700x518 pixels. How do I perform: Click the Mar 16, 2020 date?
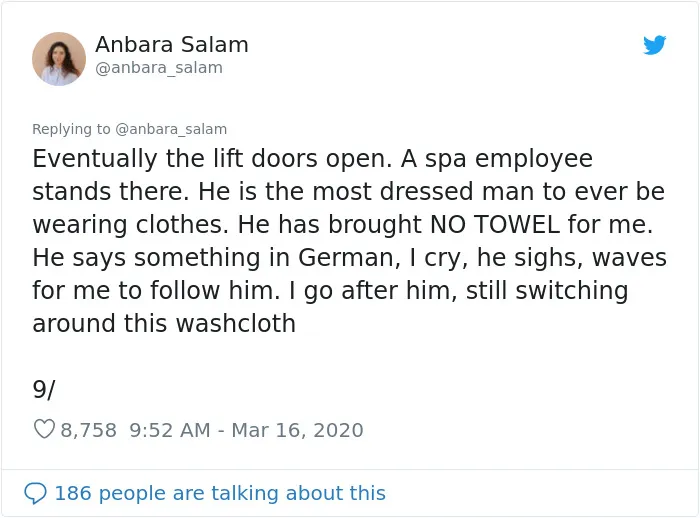coord(297,430)
